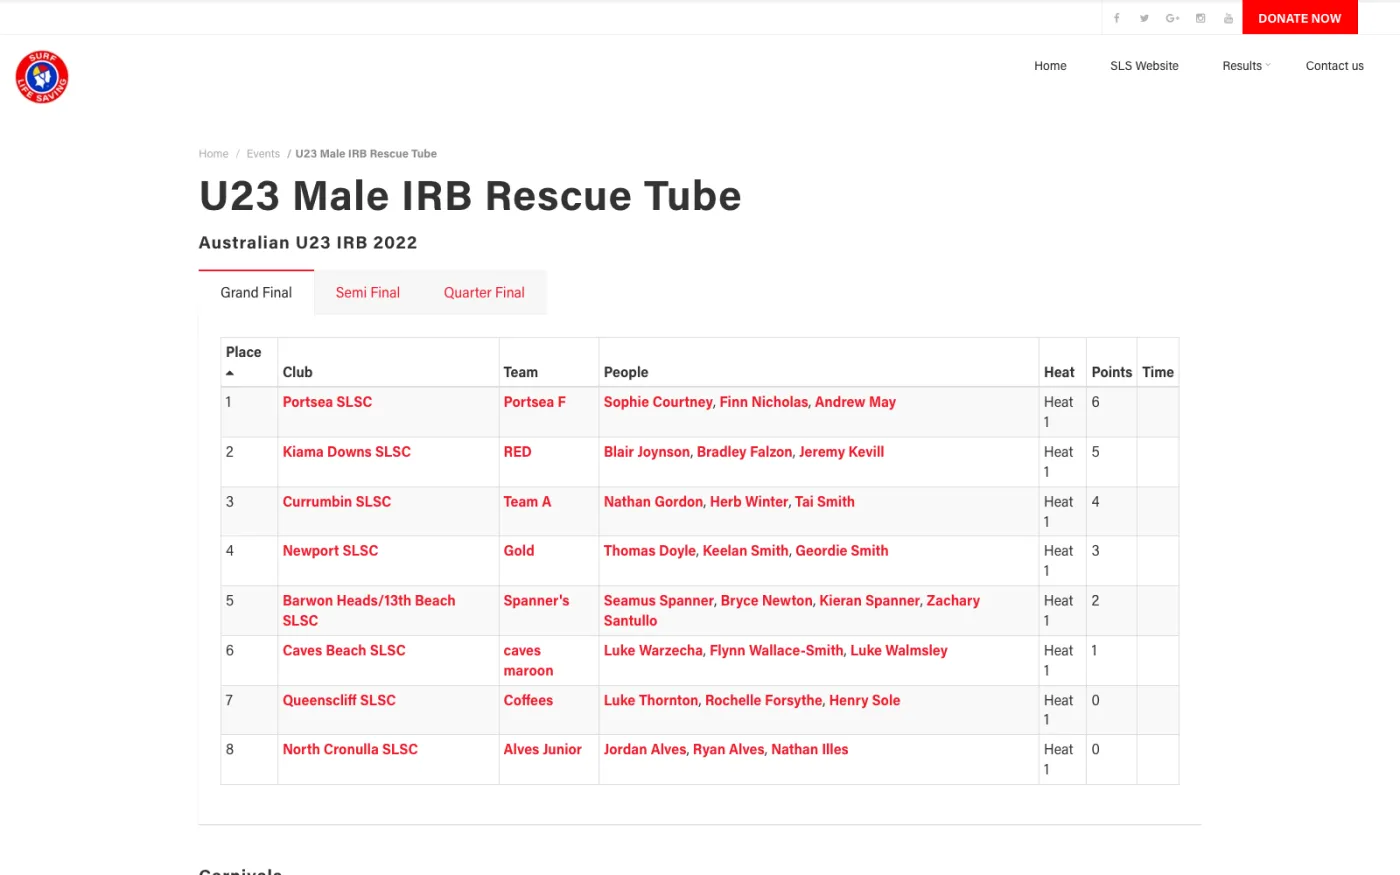Open Sophie Courtney's profile link
1400x875 pixels.
pos(658,402)
